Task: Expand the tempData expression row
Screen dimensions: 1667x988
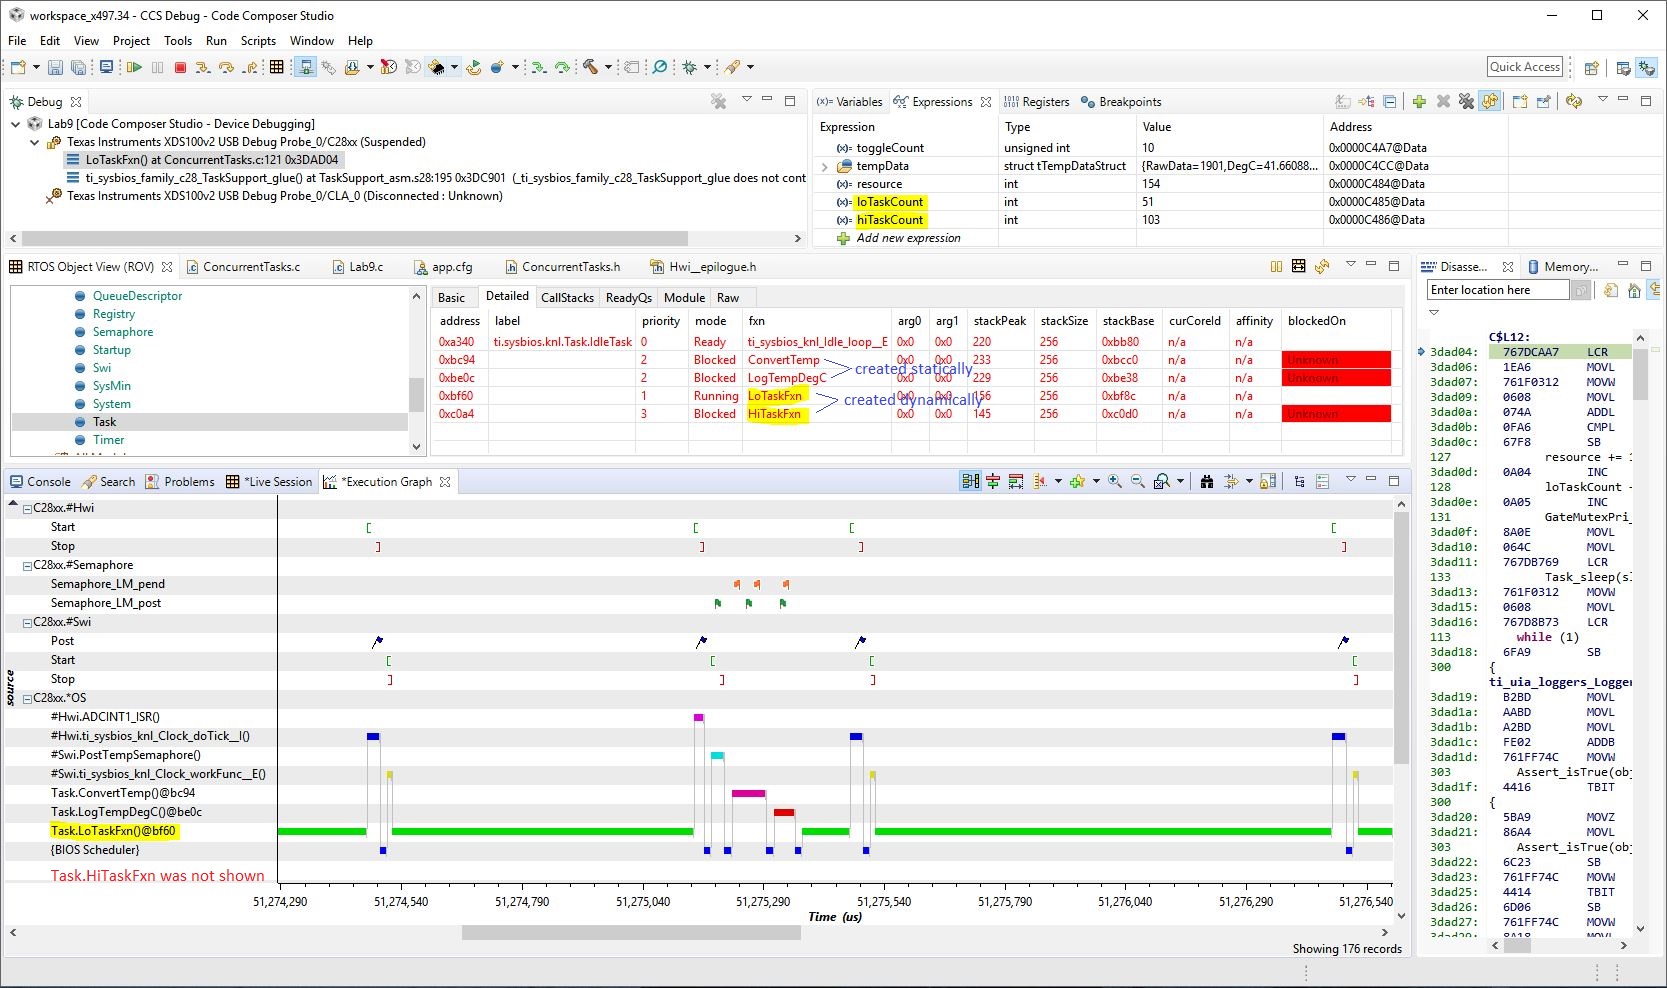Action: (825, 166)
